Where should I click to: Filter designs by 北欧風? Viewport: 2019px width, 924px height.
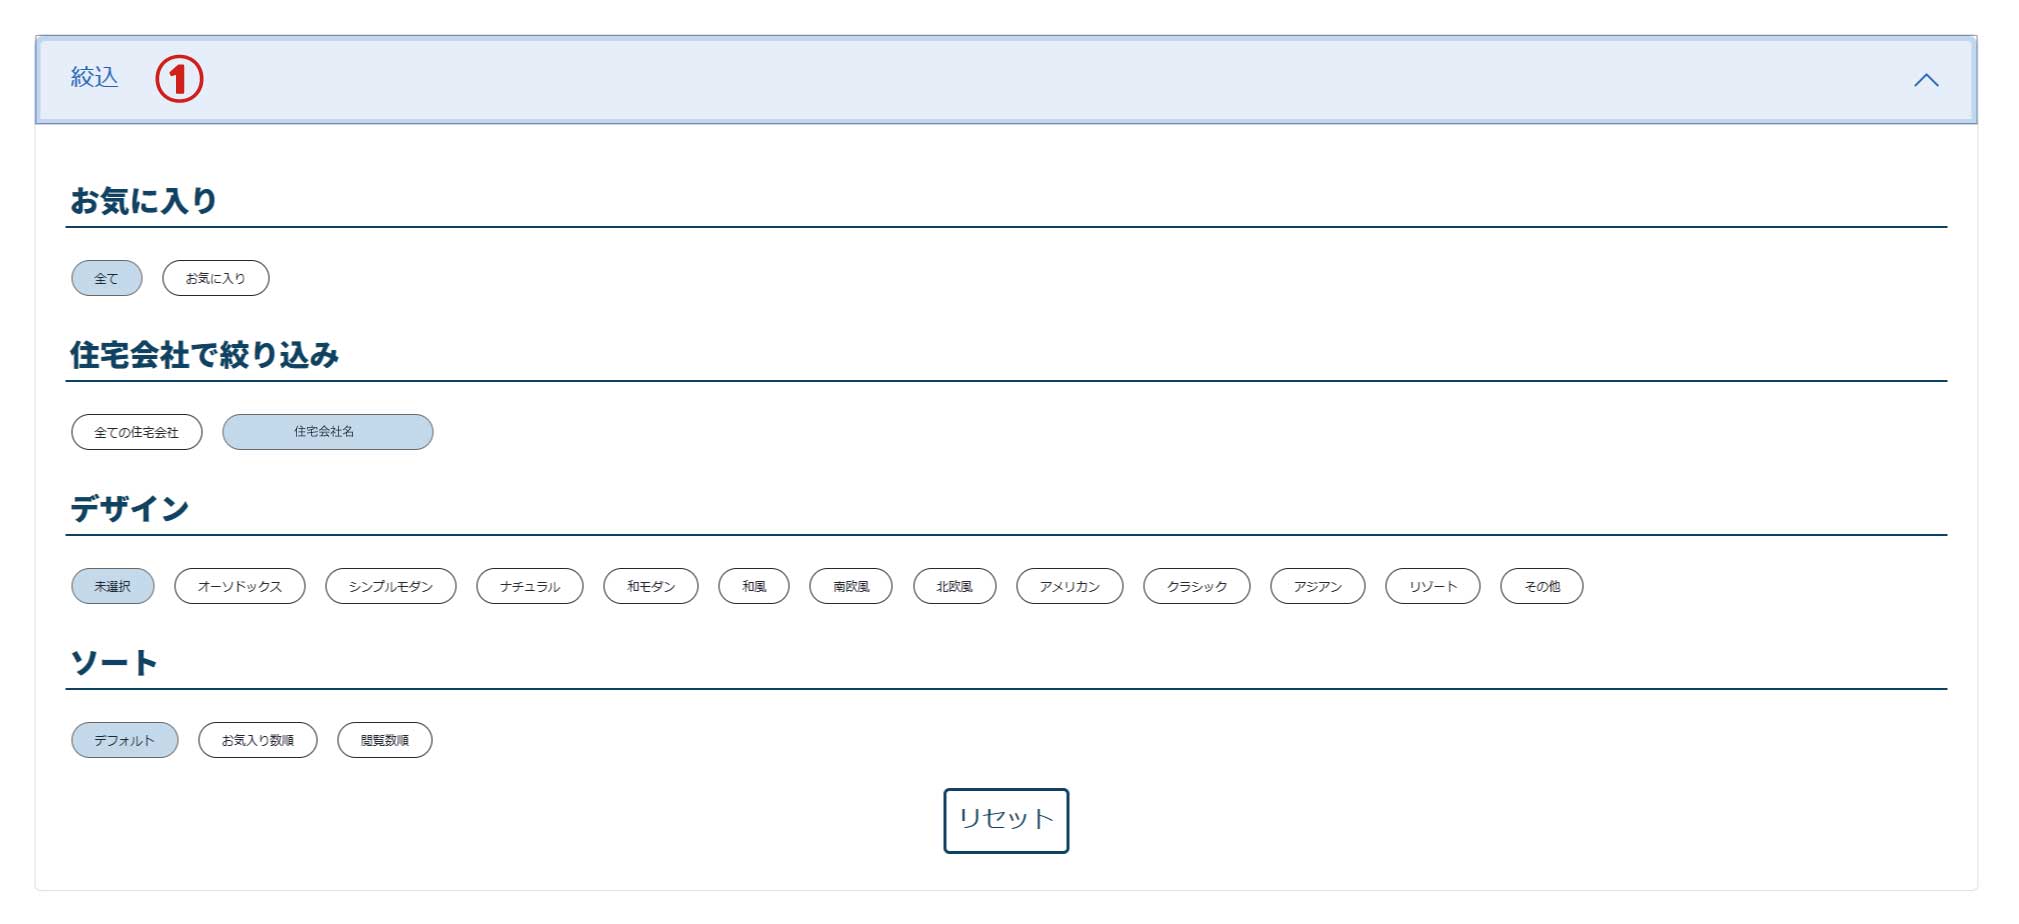click(x=954, y=587)
